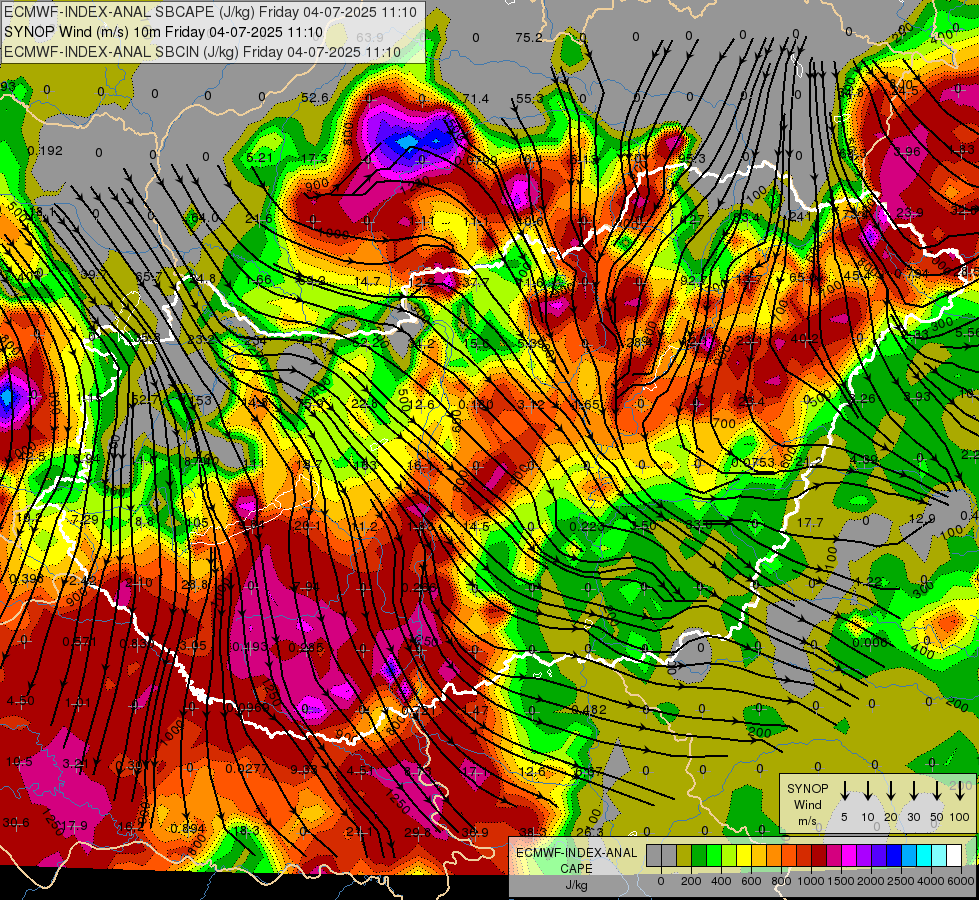Viewport: 979px width, 900px height.
Task: Click the station value 3.50
Action: (x=643, y=525)
